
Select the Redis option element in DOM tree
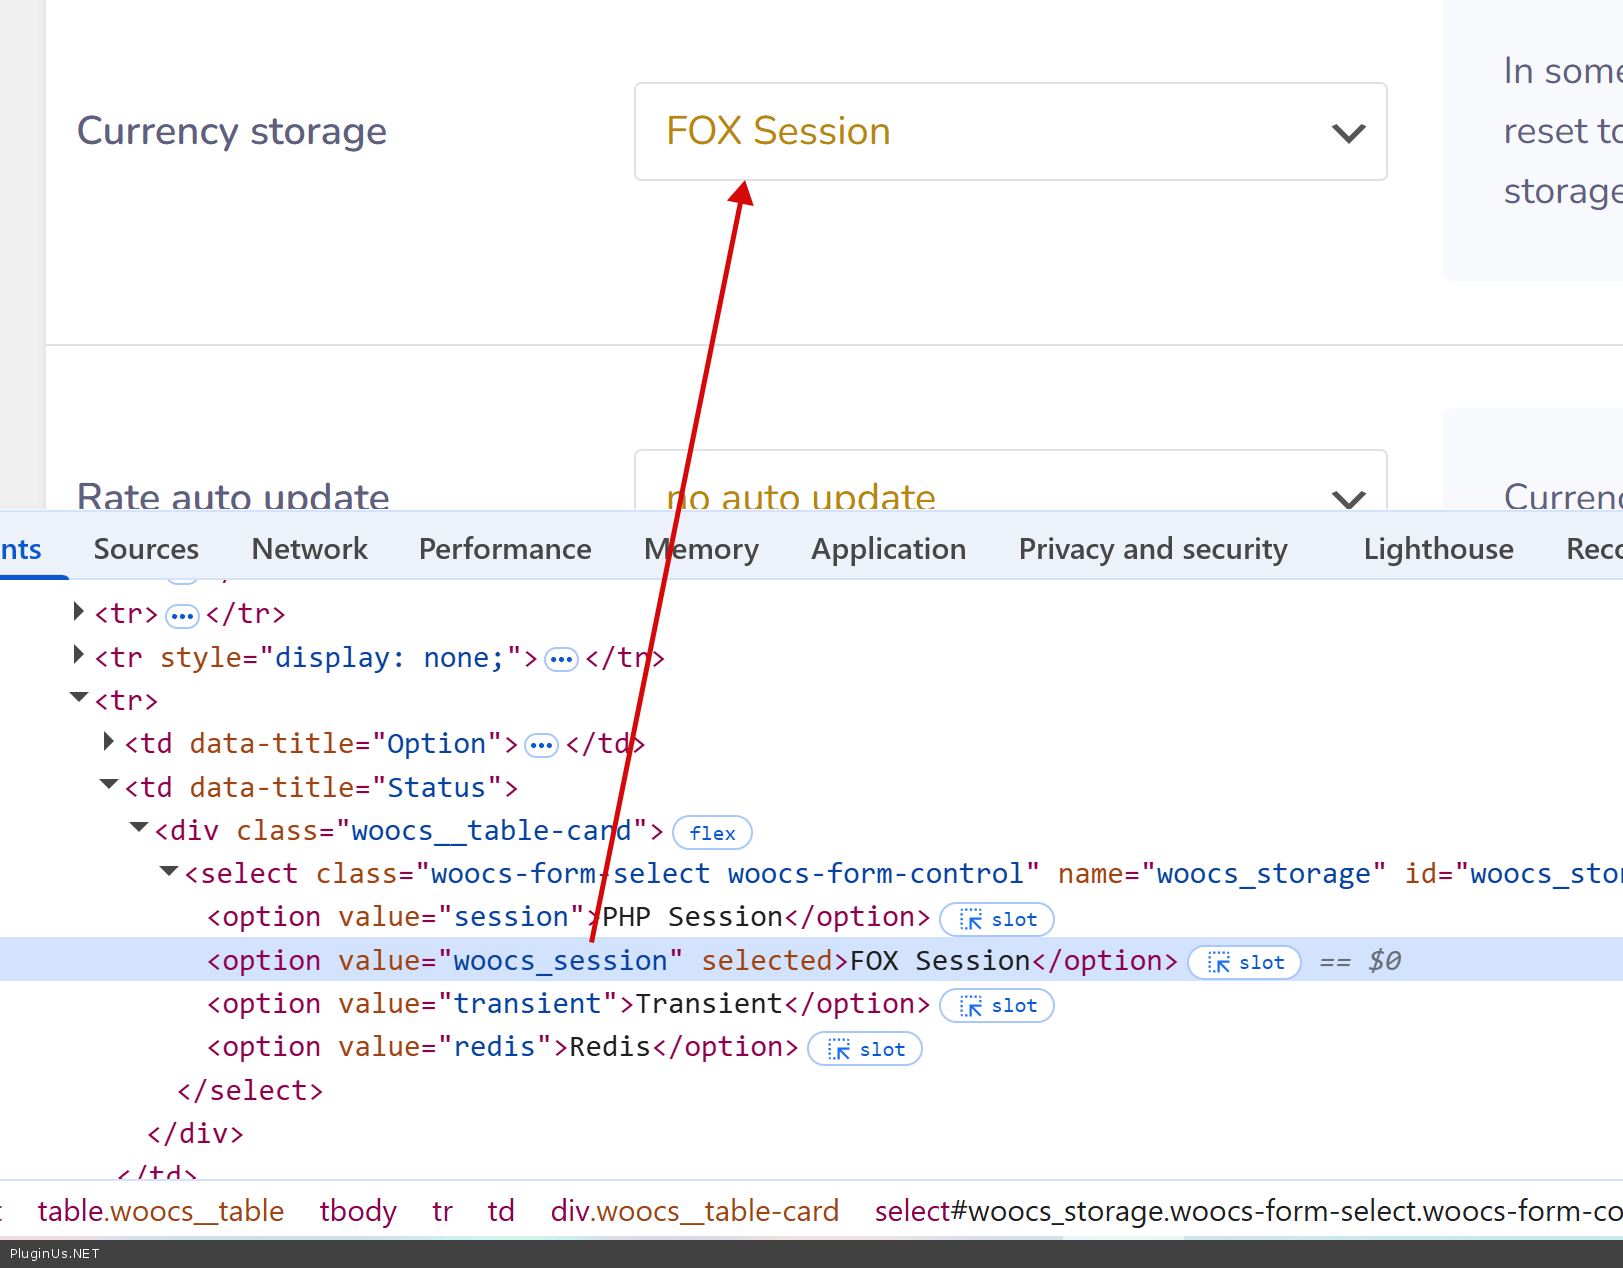[x=502, y=1047]
